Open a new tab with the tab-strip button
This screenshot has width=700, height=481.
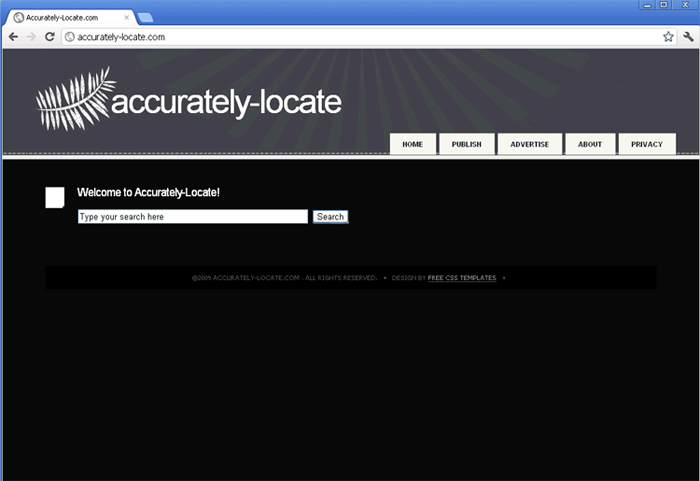tap(145, 18)
